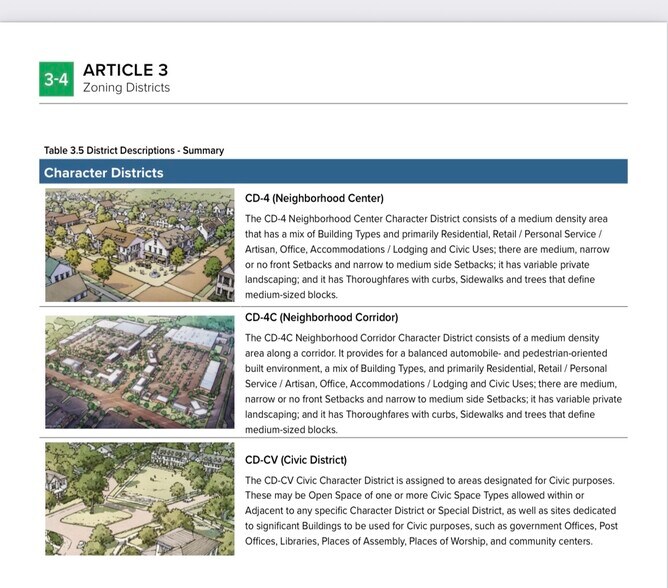Open the CD-4C Neighborhood Corridor illustration
The image size is (668, 588).
[x=140, y=372]
